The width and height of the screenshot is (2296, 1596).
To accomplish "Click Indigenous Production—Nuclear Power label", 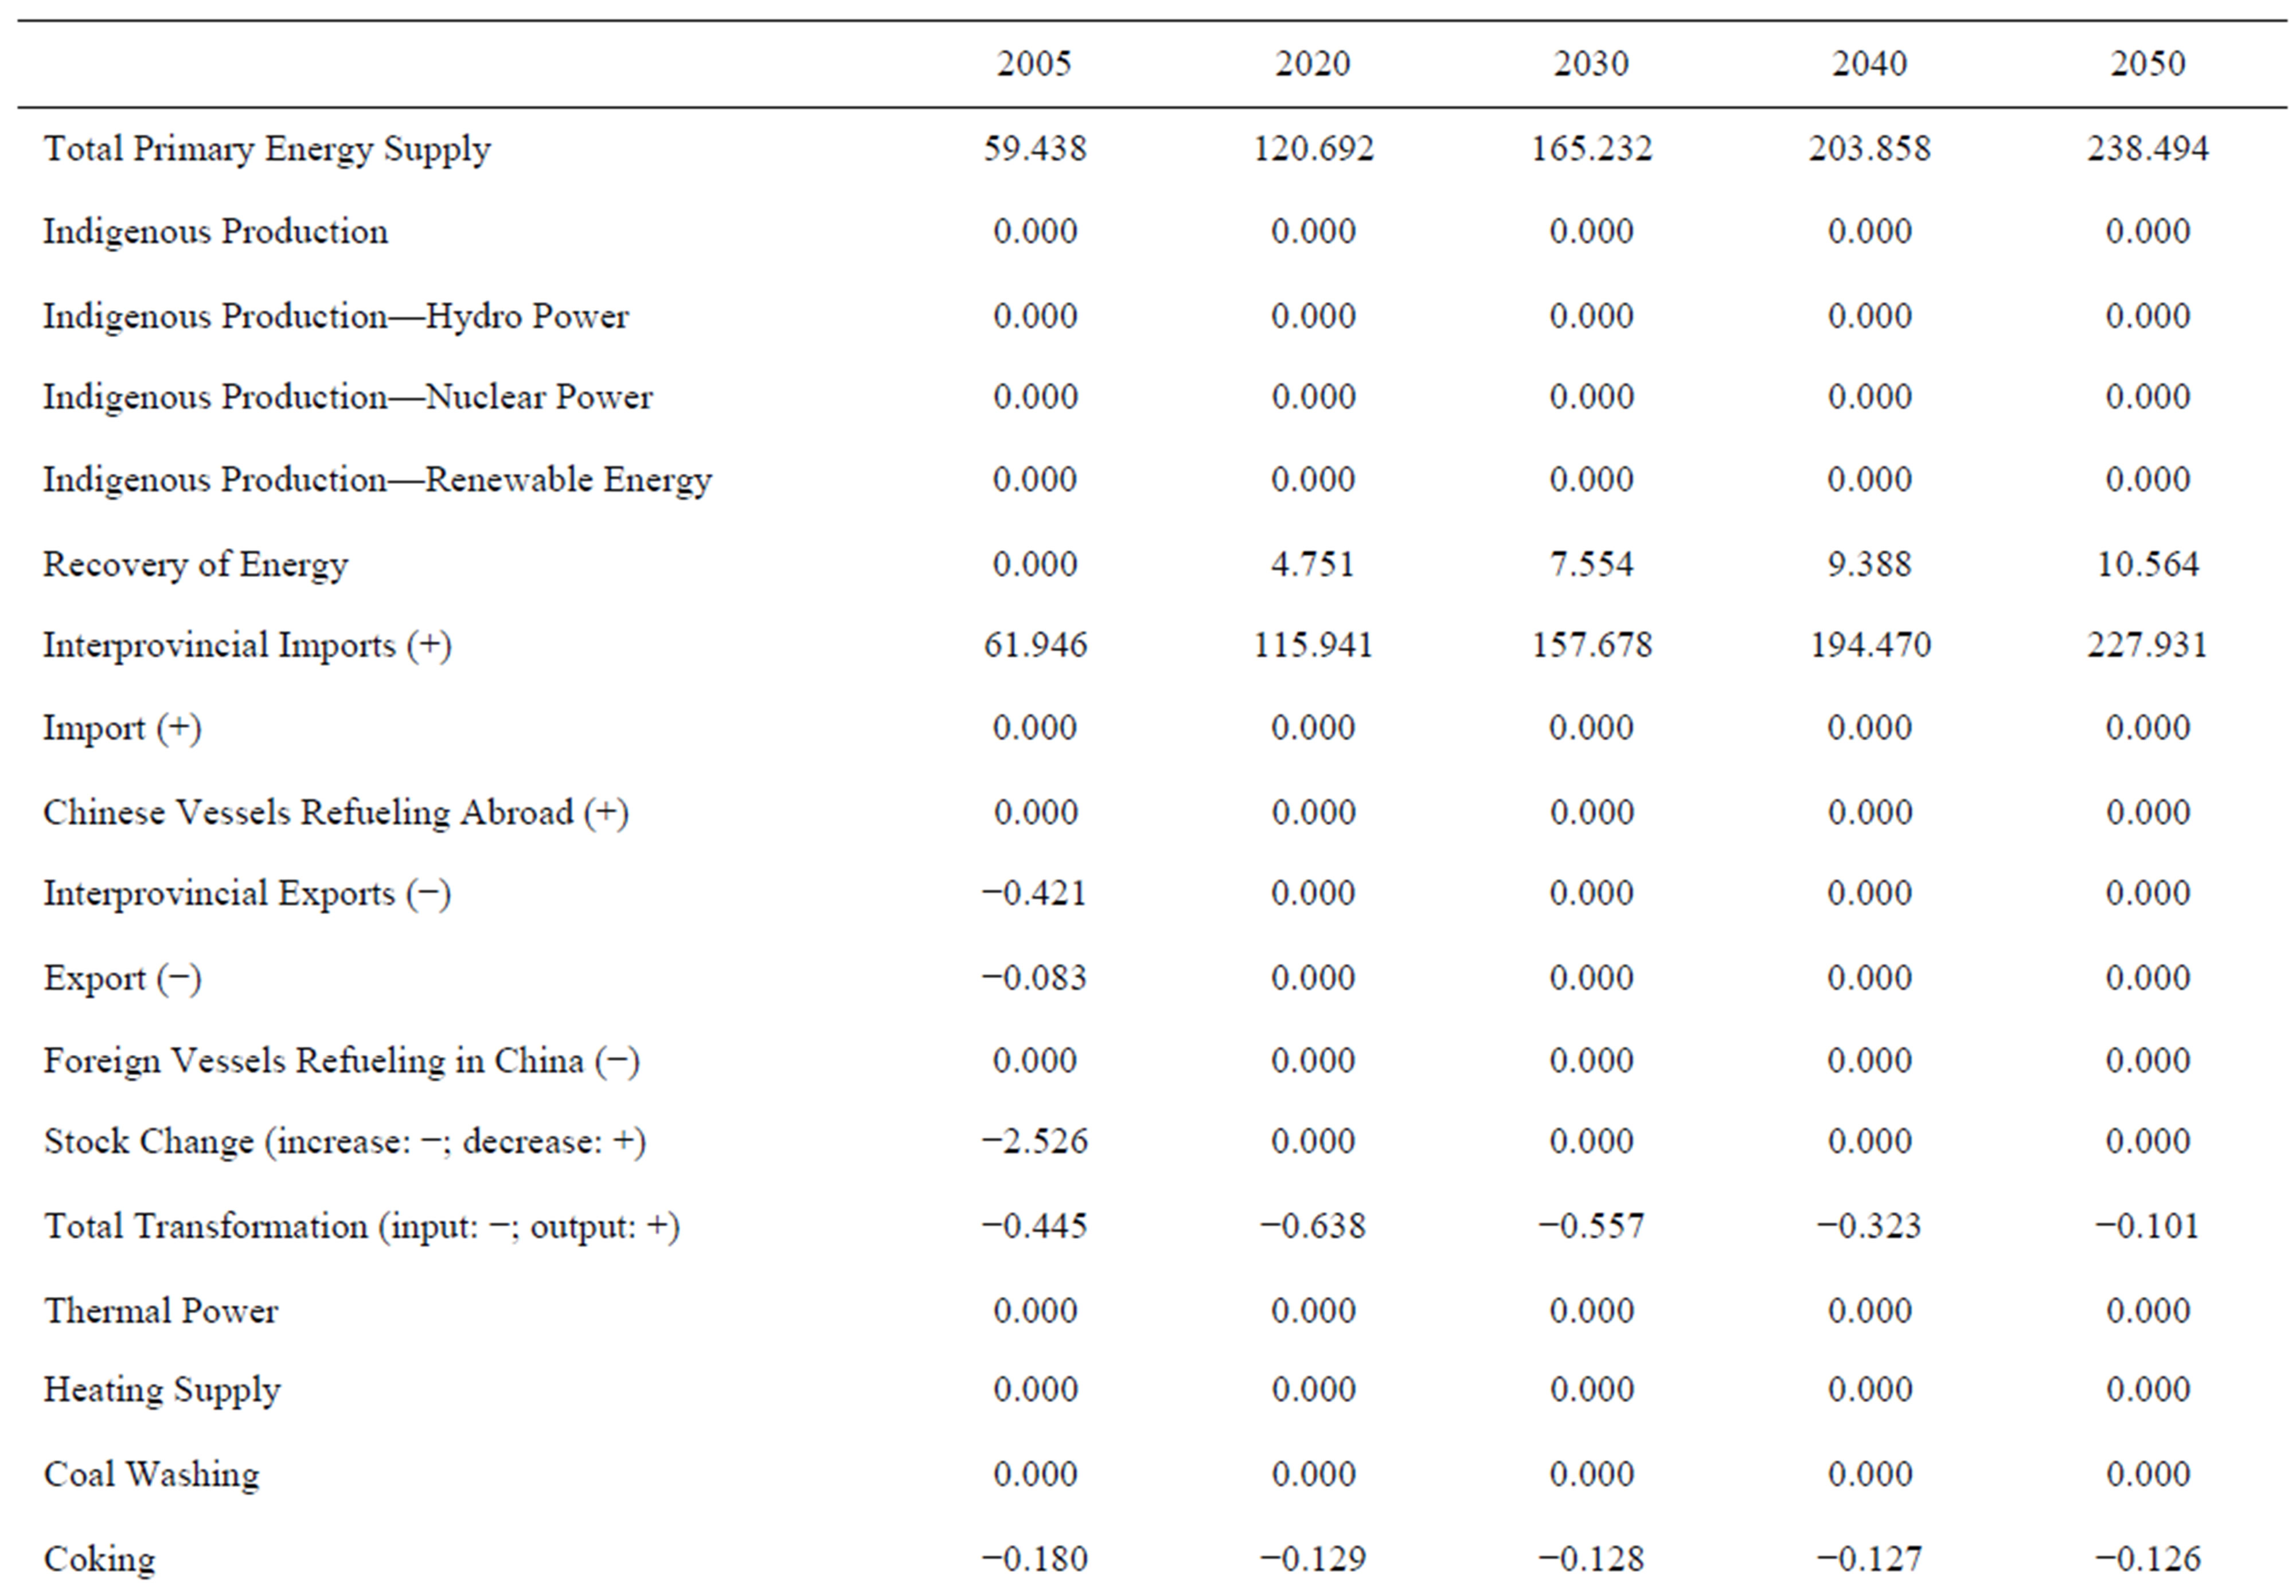I will (348, 397).
